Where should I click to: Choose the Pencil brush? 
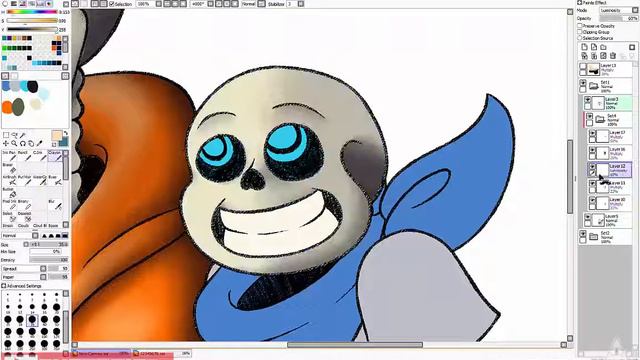pyautogui.click(x=24, y=156)
